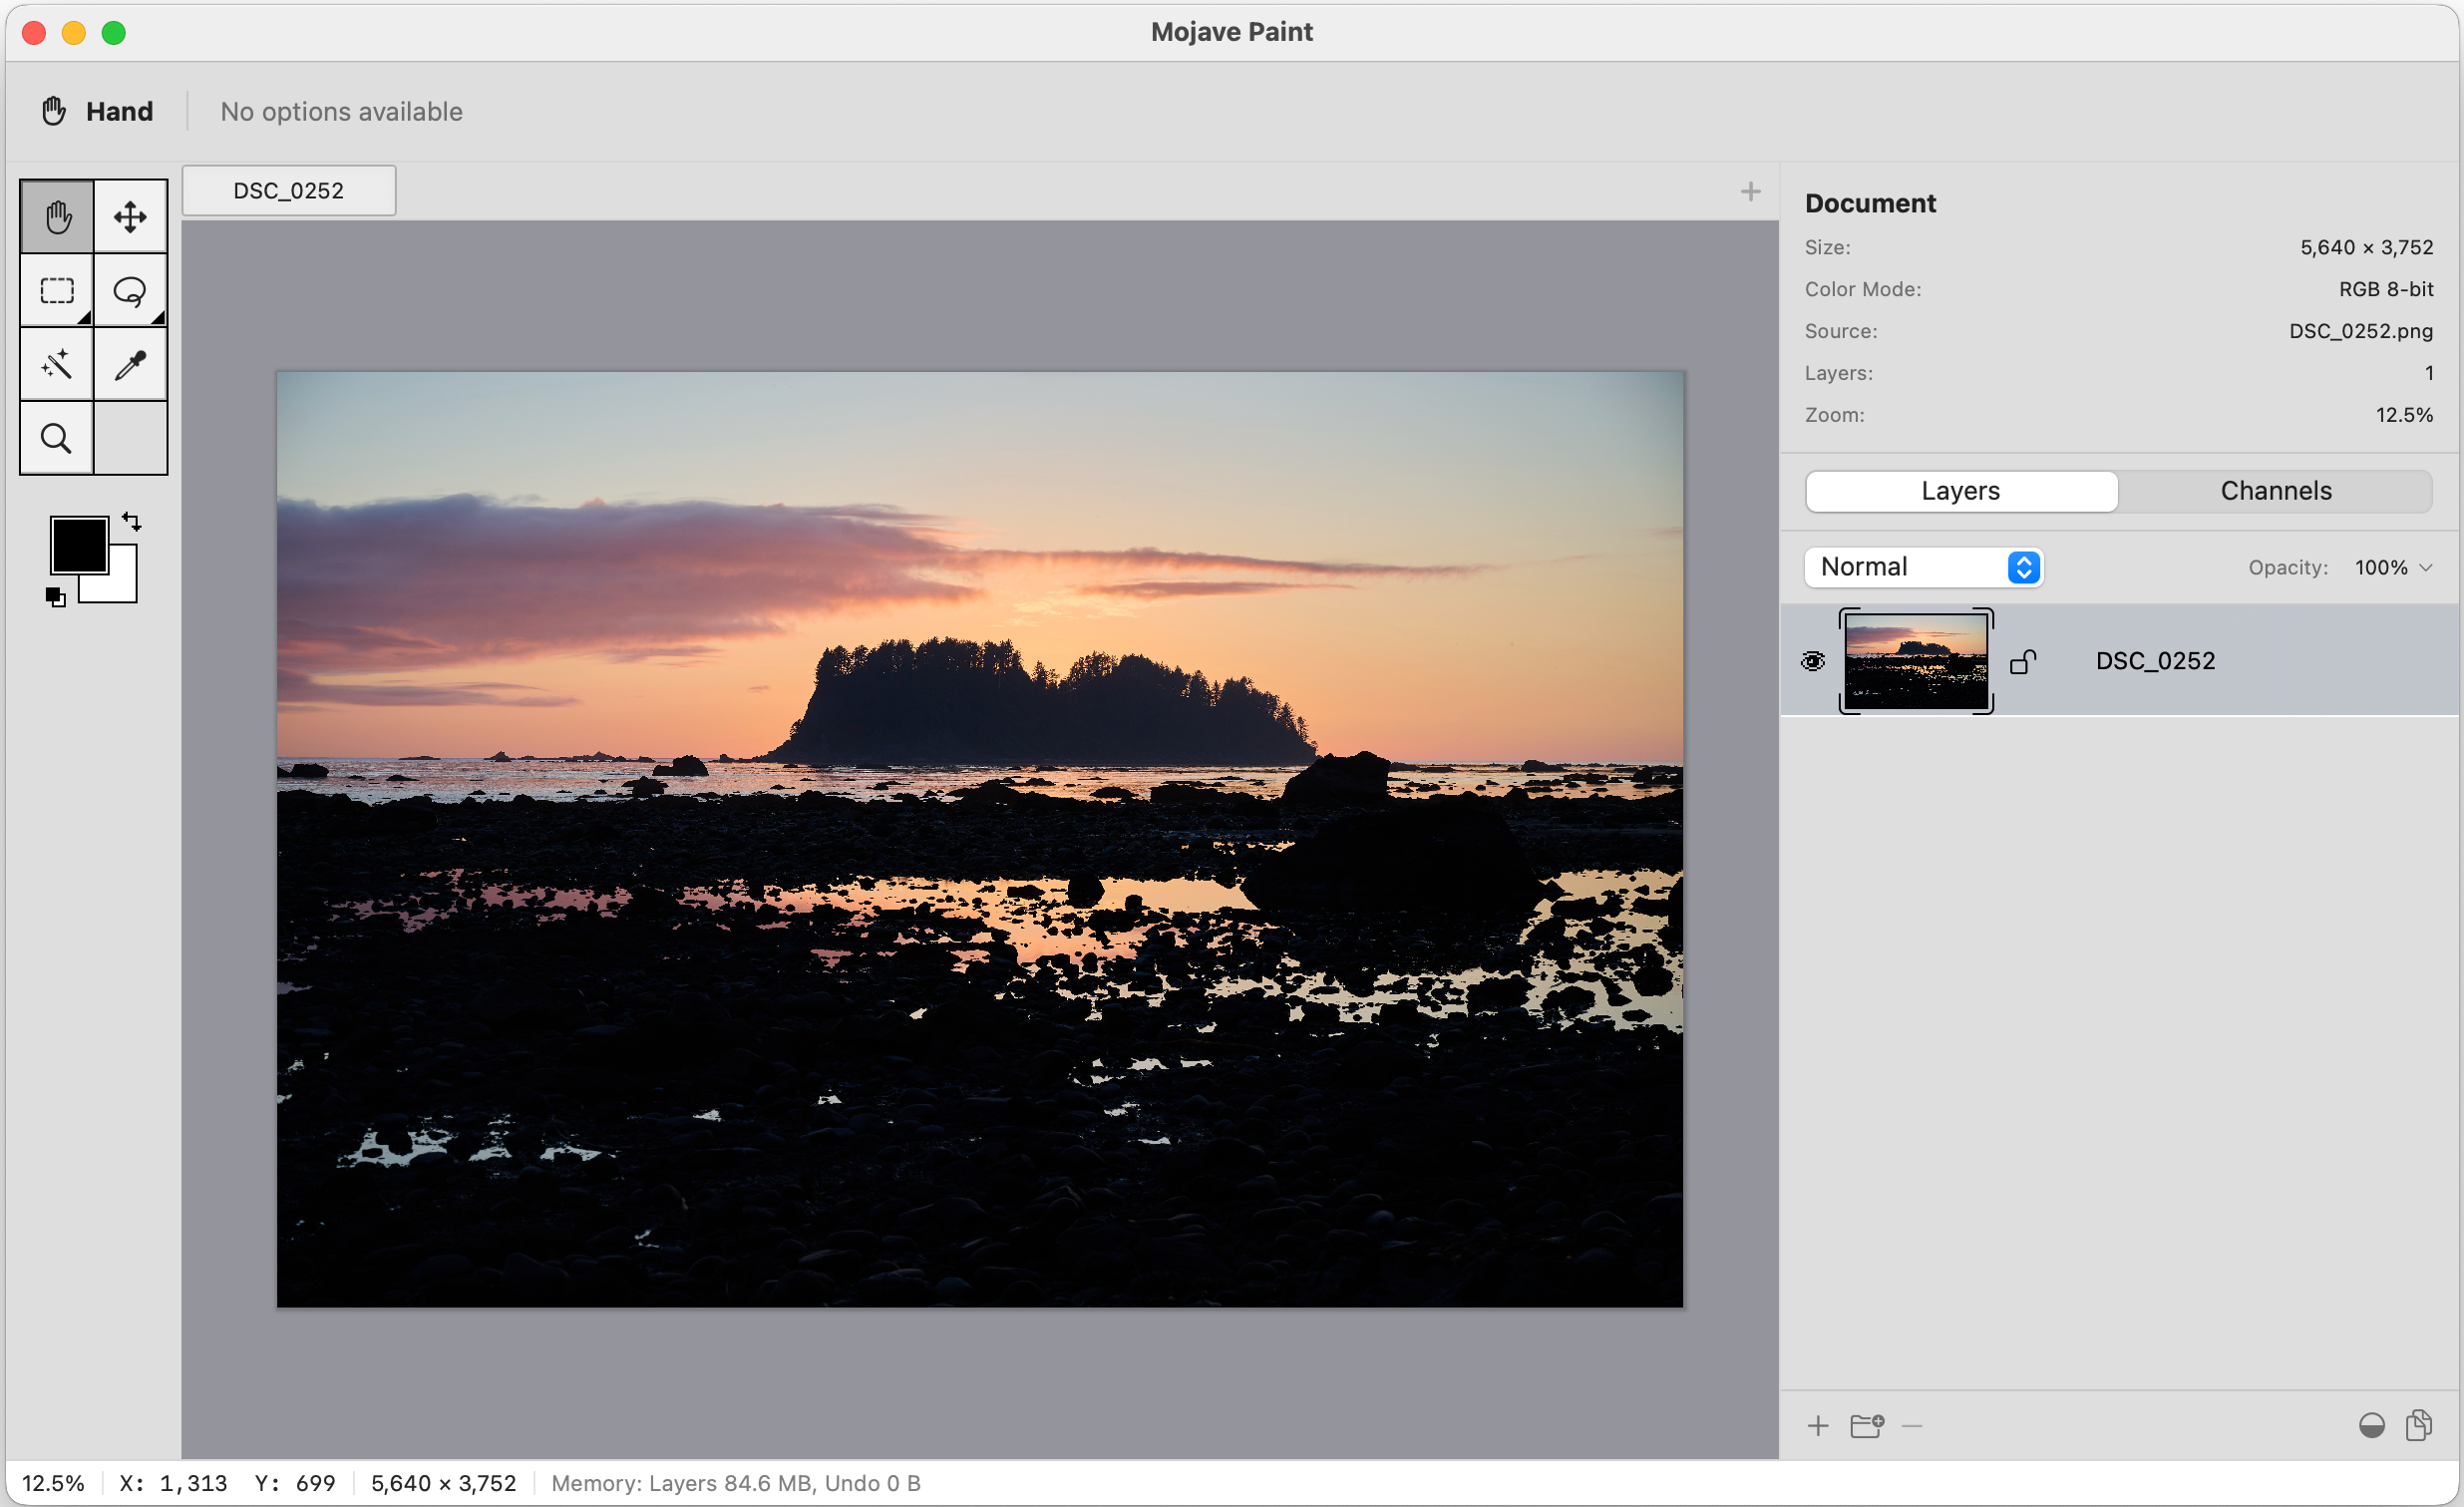This screenshot has height=1507, width=2464.
Task: Open the Normal blend mode dropdown
Action: click(1922, 567)
